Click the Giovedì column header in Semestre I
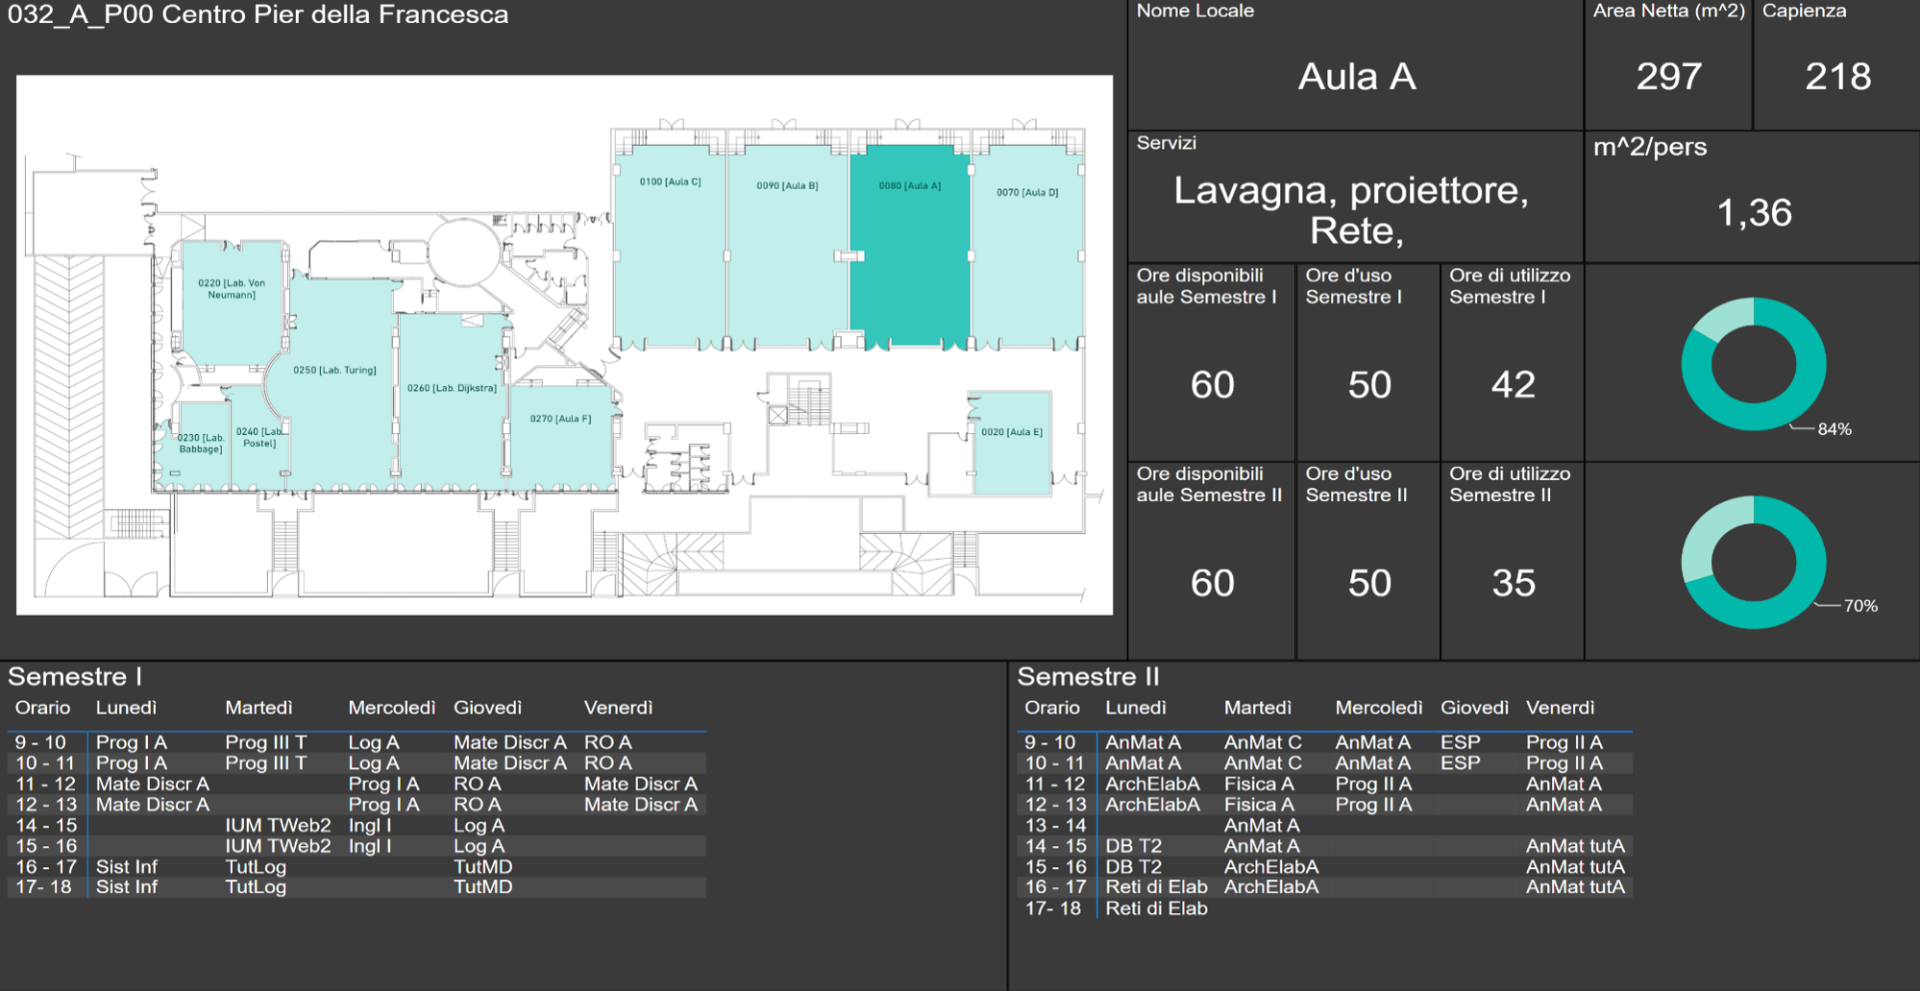This screenshot has height=991, width=1920. click(487, 708)
